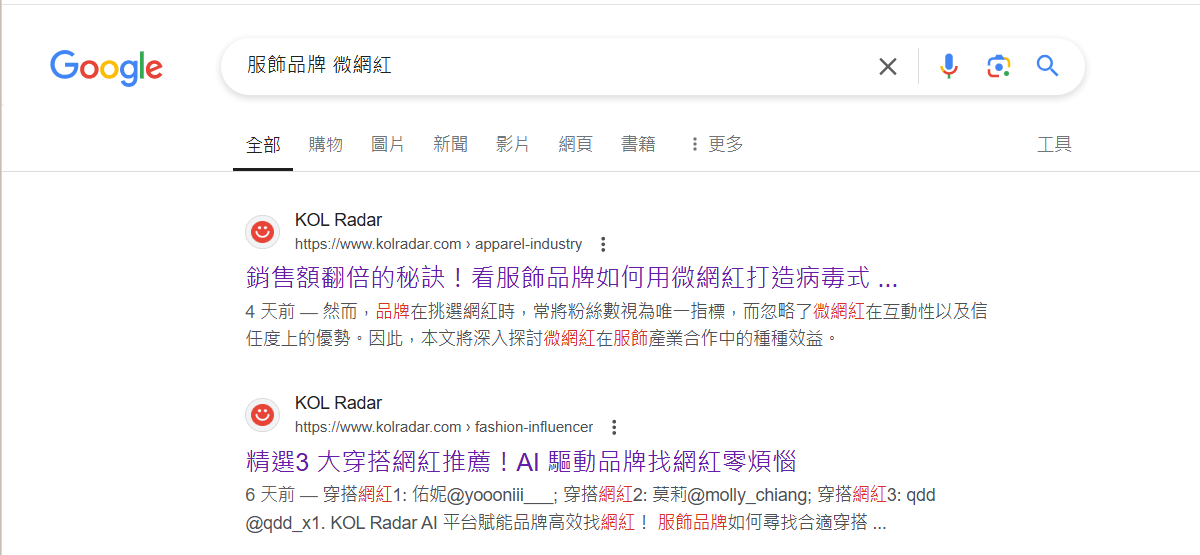The image size is (1200, 555).
Task: Switch to the 新聞 tab
Action: pyautogui.click(x=450, y=145)
